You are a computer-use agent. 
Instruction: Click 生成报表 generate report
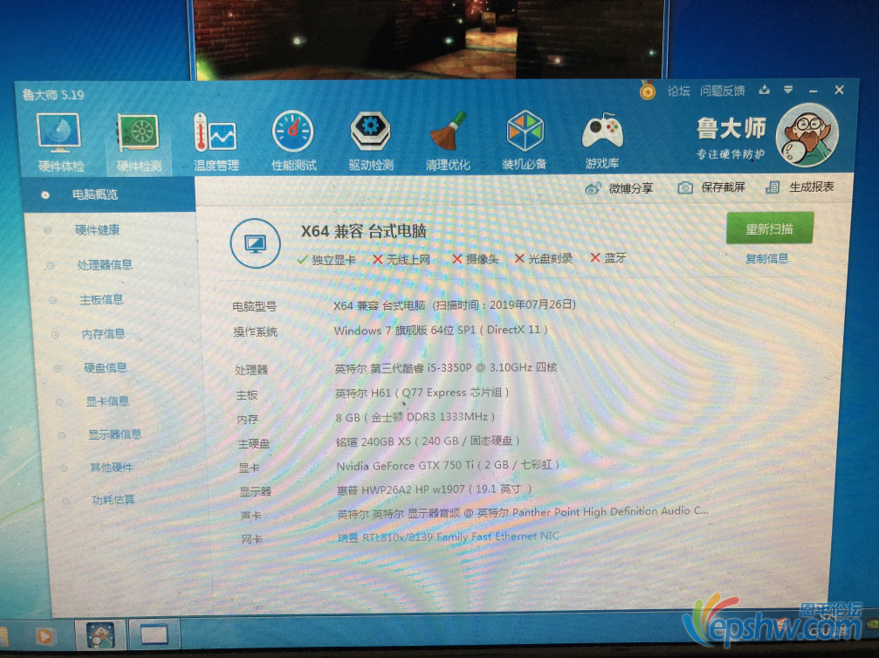tap(800, 187)
